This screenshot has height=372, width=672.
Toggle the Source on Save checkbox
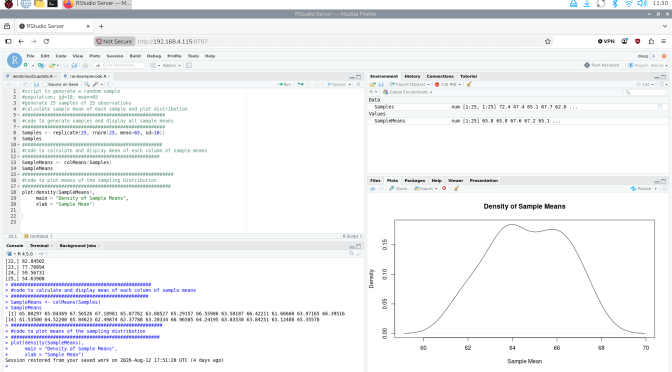point(45,84)
